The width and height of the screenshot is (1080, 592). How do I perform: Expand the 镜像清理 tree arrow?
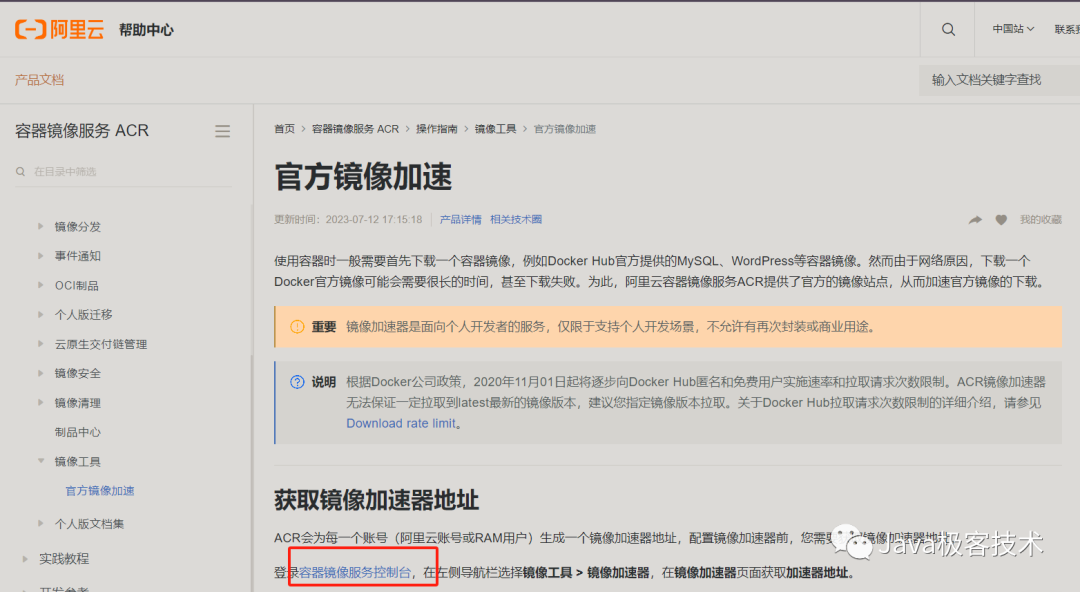tap(41, 402)
